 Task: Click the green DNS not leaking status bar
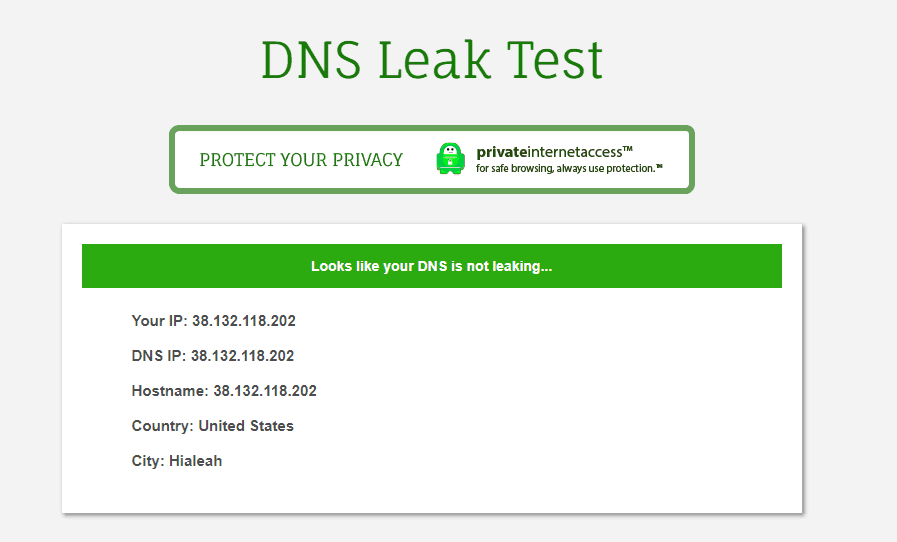[x=432, y=266]
